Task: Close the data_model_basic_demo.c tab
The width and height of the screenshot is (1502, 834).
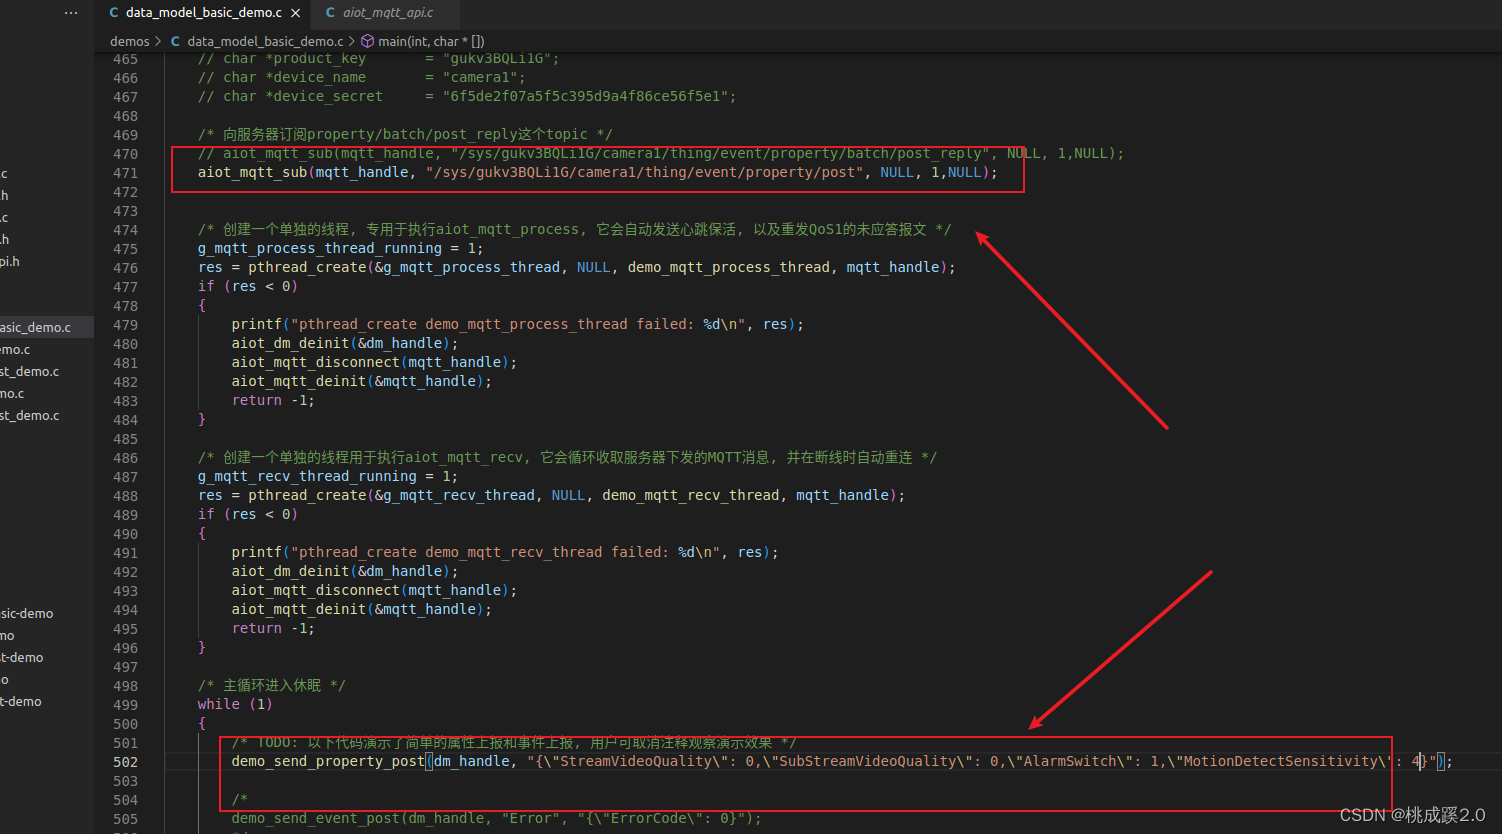Action: [x=295, y=13]
